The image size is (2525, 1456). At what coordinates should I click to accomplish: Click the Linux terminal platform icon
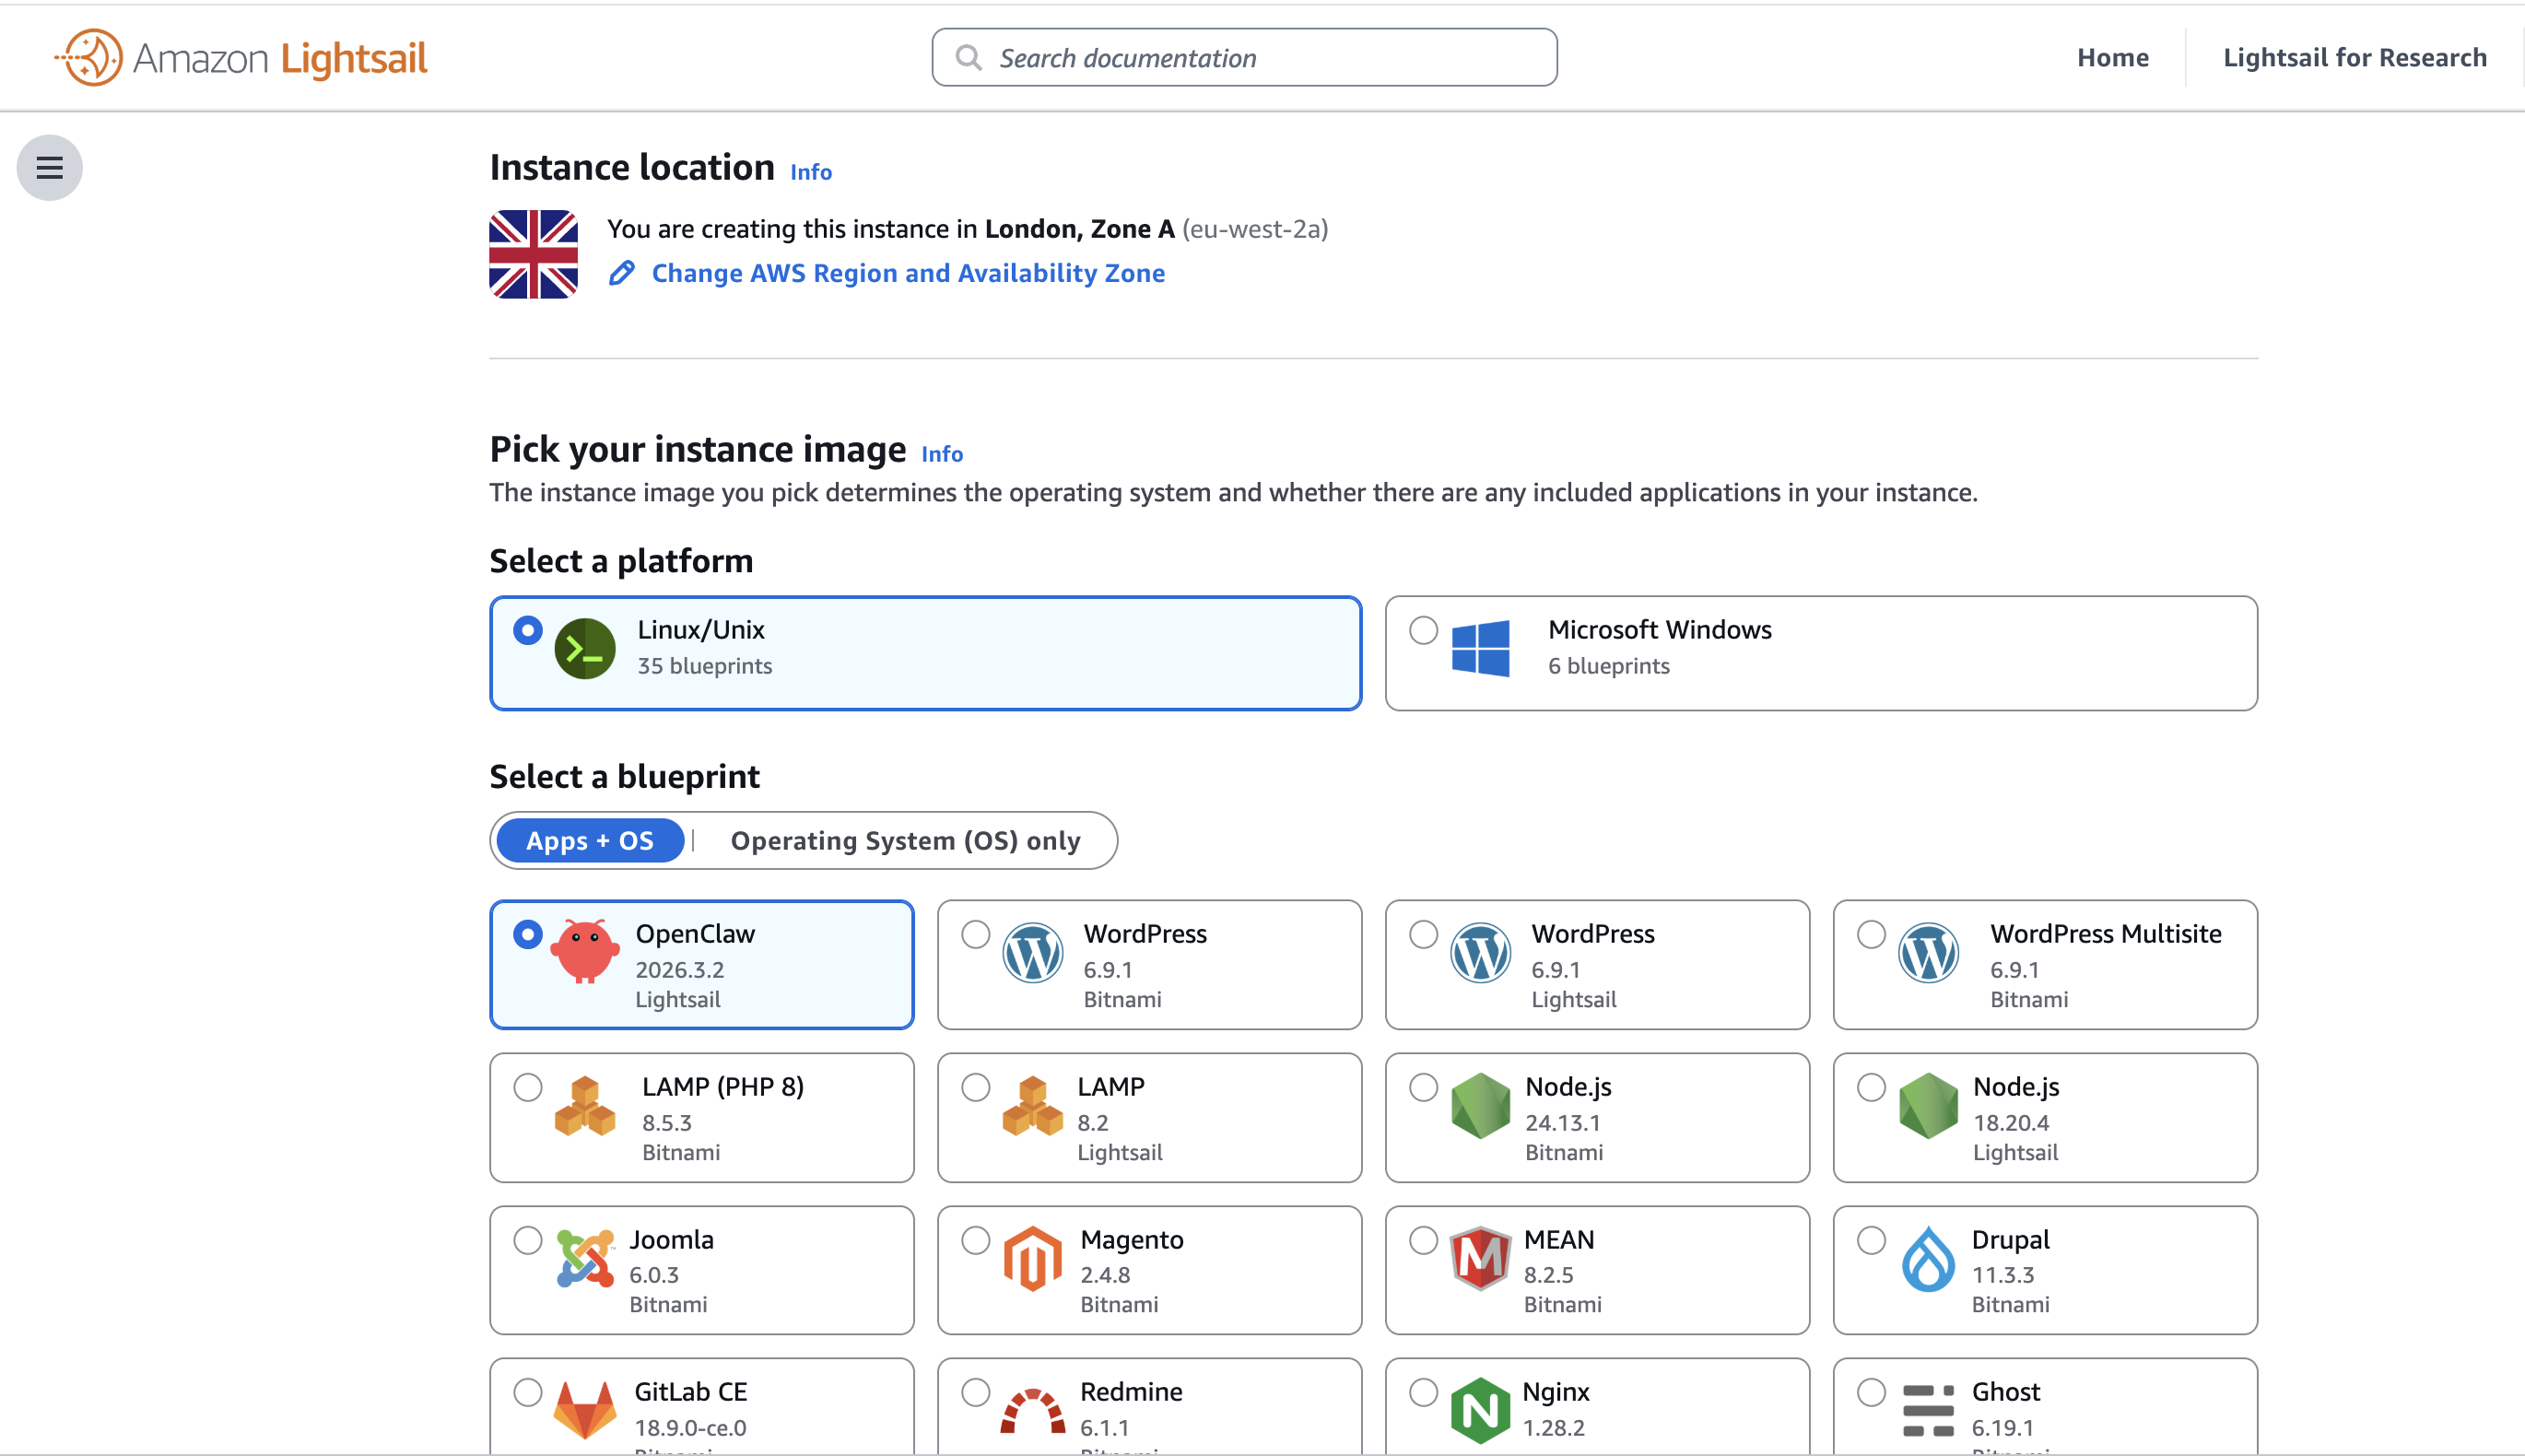coord(584,650)
